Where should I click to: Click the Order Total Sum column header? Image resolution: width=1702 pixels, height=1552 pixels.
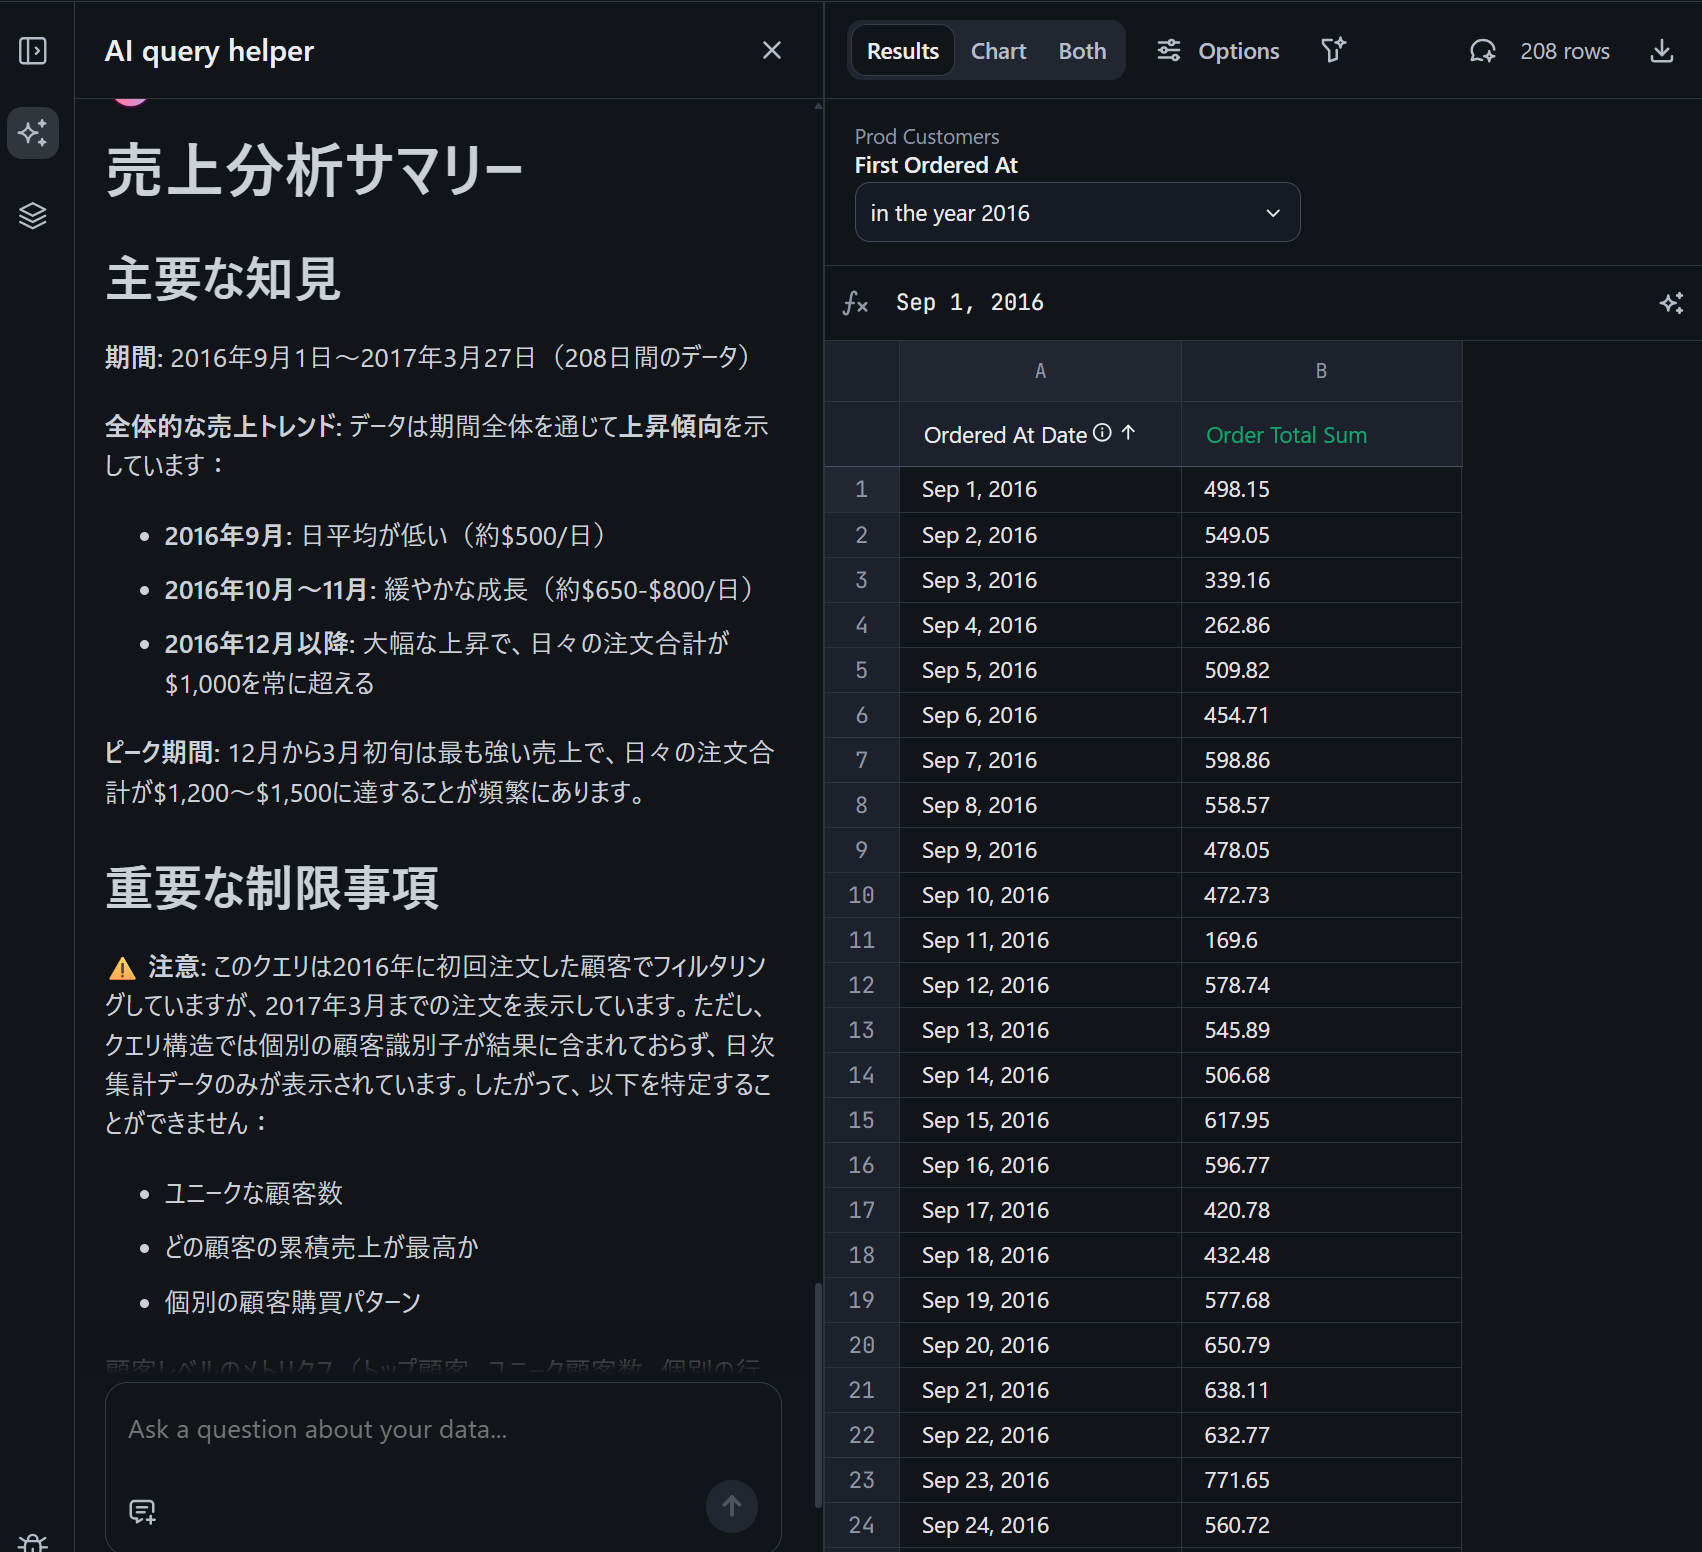coord(1286,435)
